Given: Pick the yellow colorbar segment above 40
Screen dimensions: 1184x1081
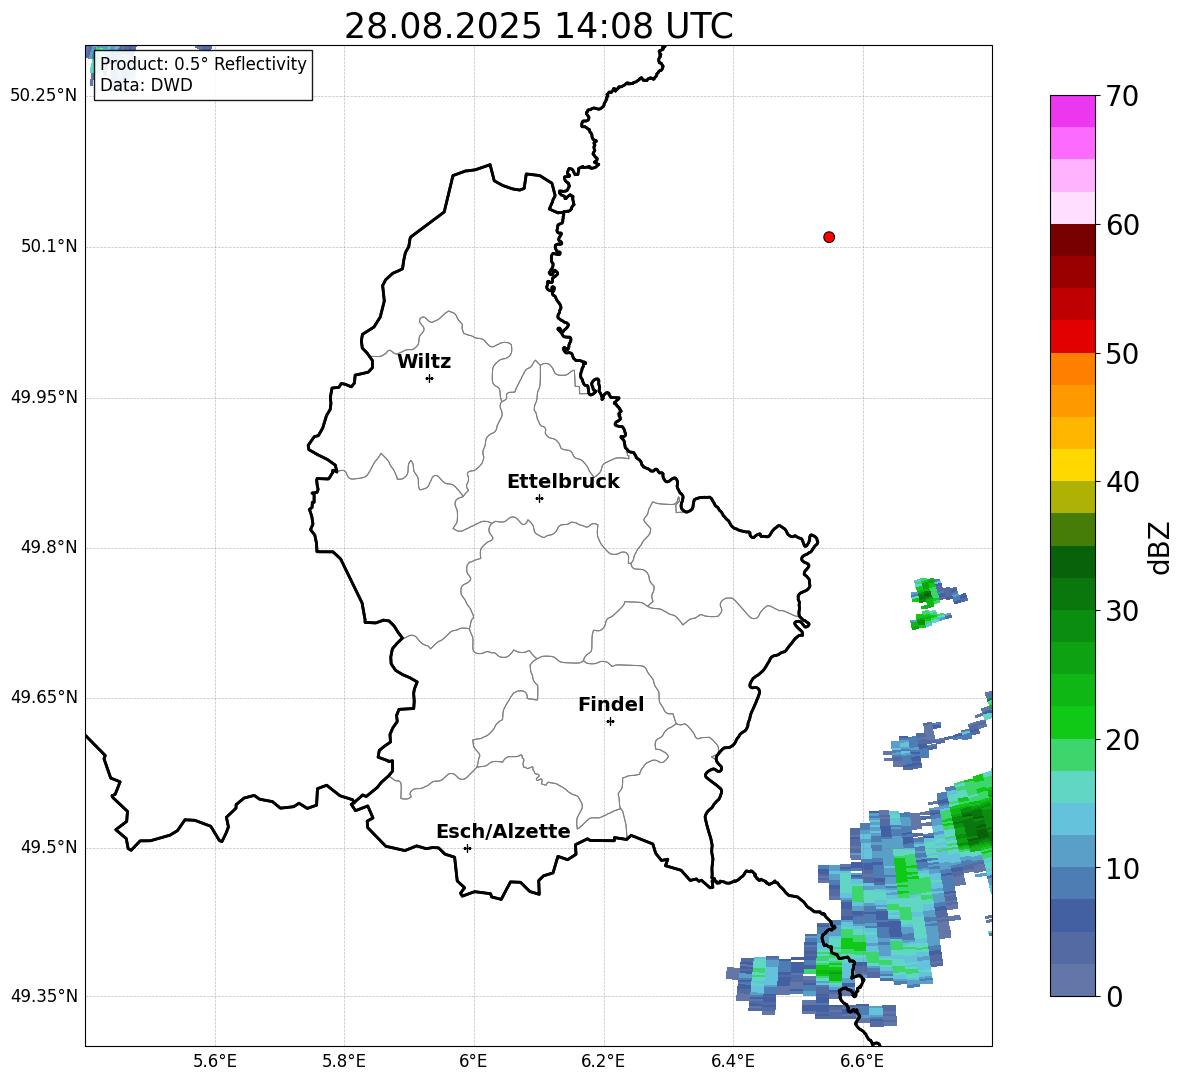Looking at the screenshot, I should point(1072,465).
